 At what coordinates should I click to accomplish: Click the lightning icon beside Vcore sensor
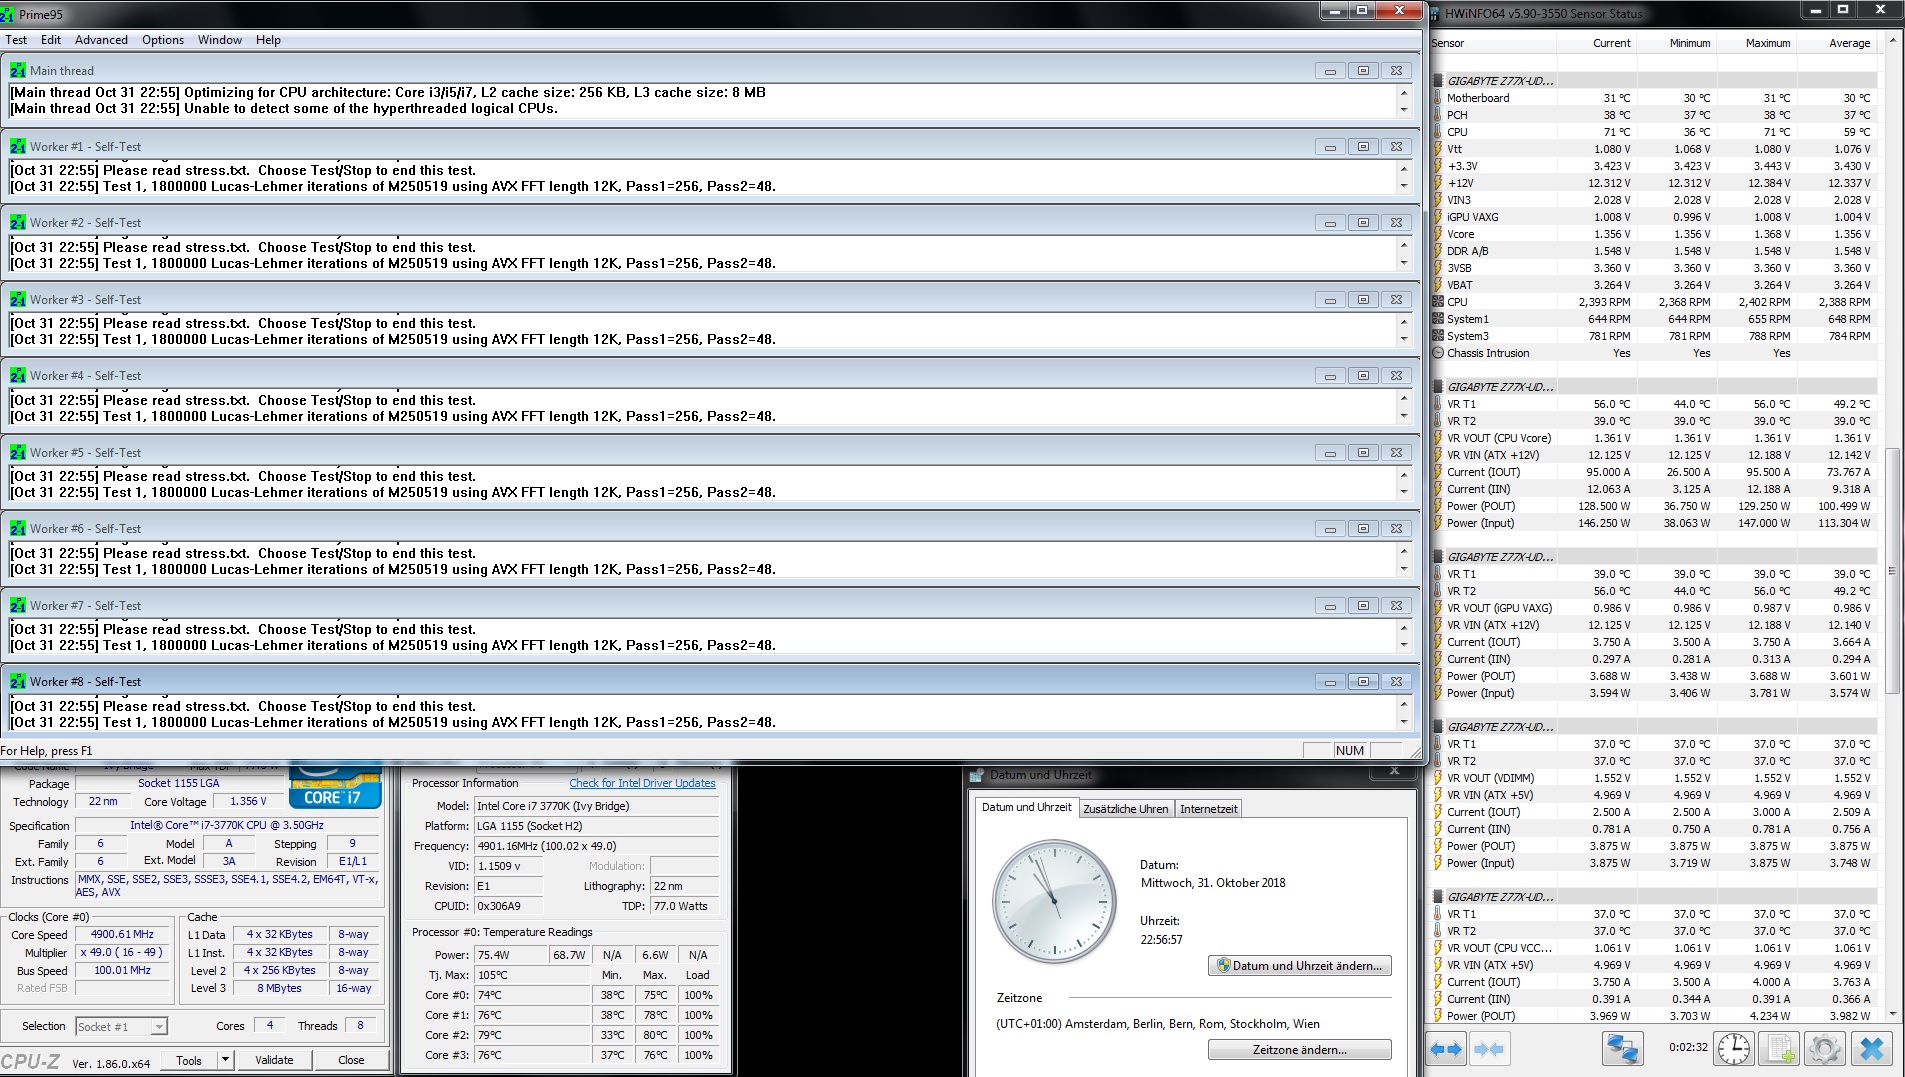(x=1438, y=234)
